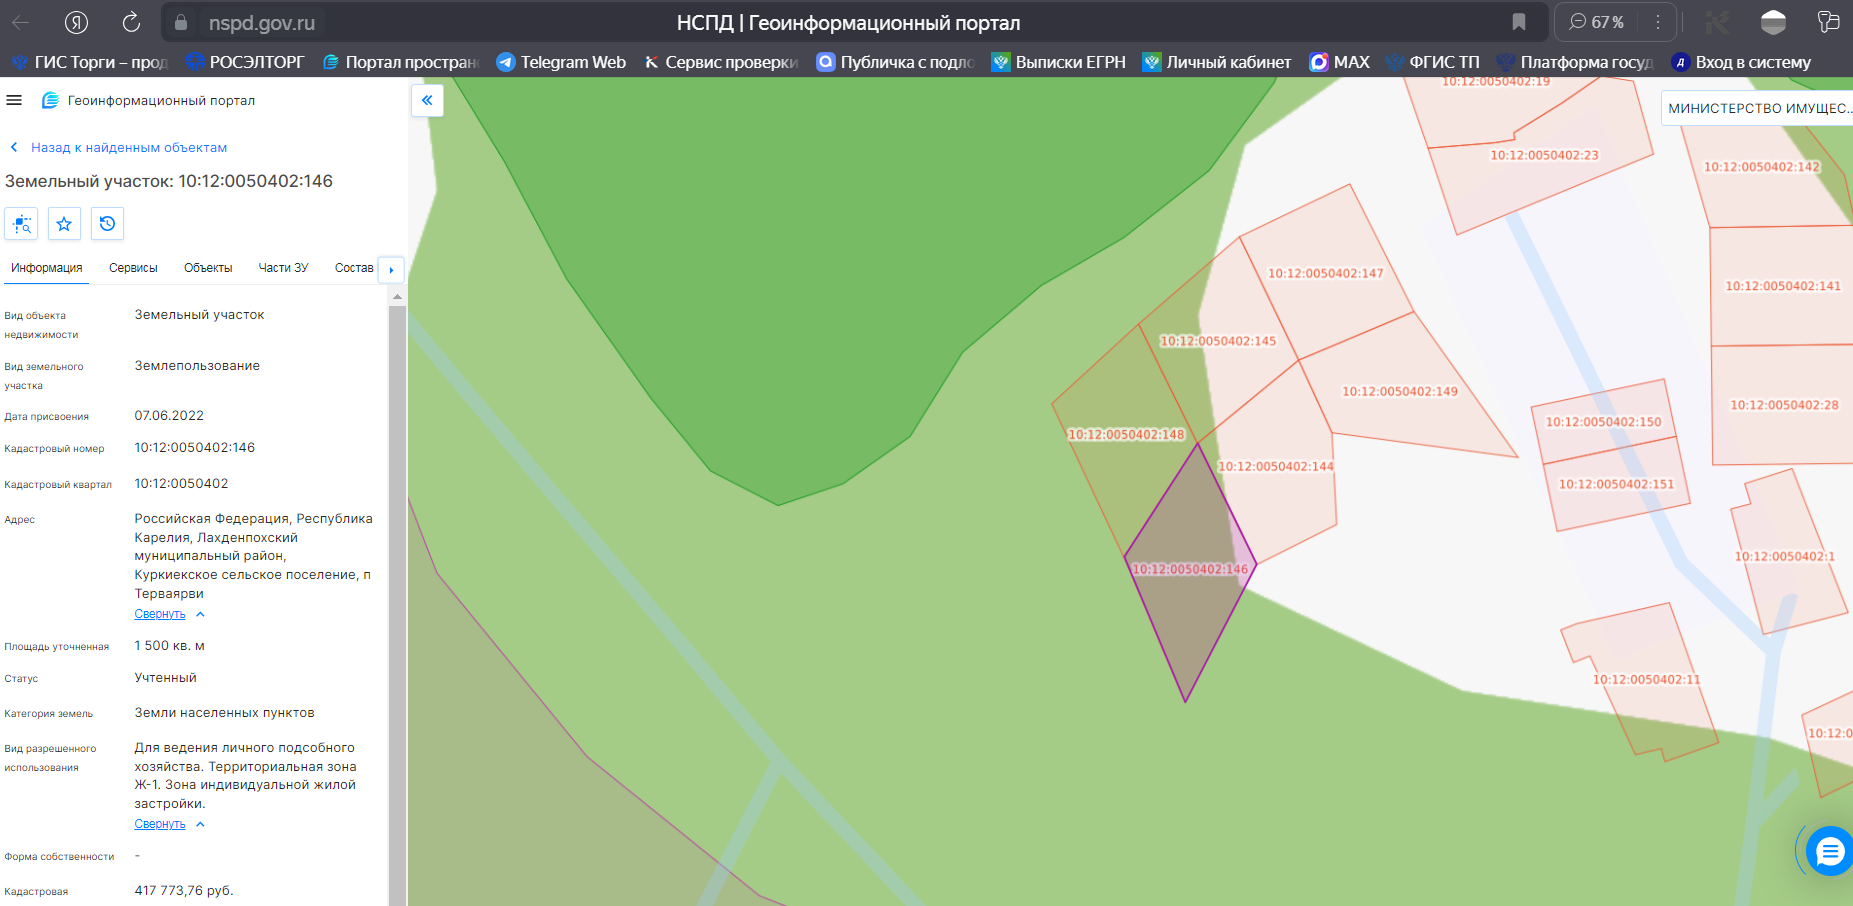Open the reviews counter showing 67 %
The height and width of the screenshot is (906, 1853).
(x=1597, y=22)
